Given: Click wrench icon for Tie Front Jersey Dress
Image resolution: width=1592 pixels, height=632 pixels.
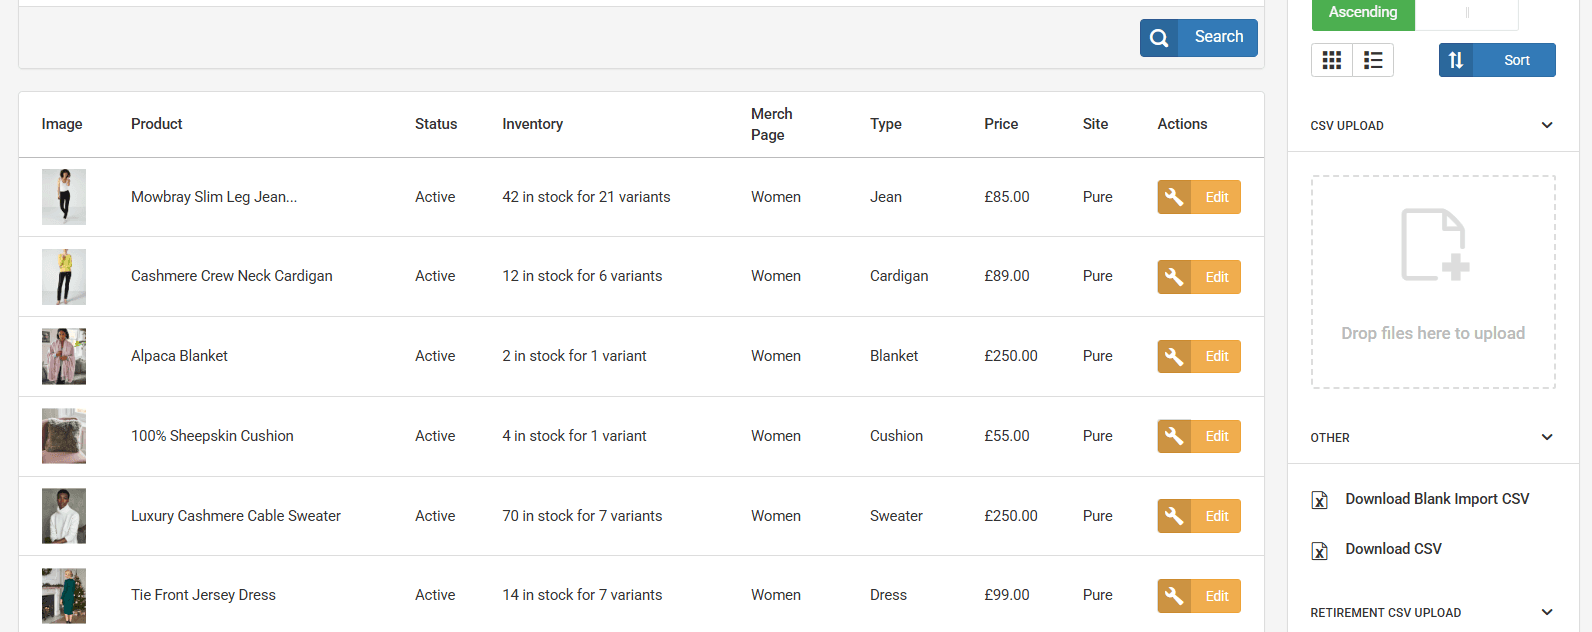Looking at the screenshot, I should (x=1174, y=596).
